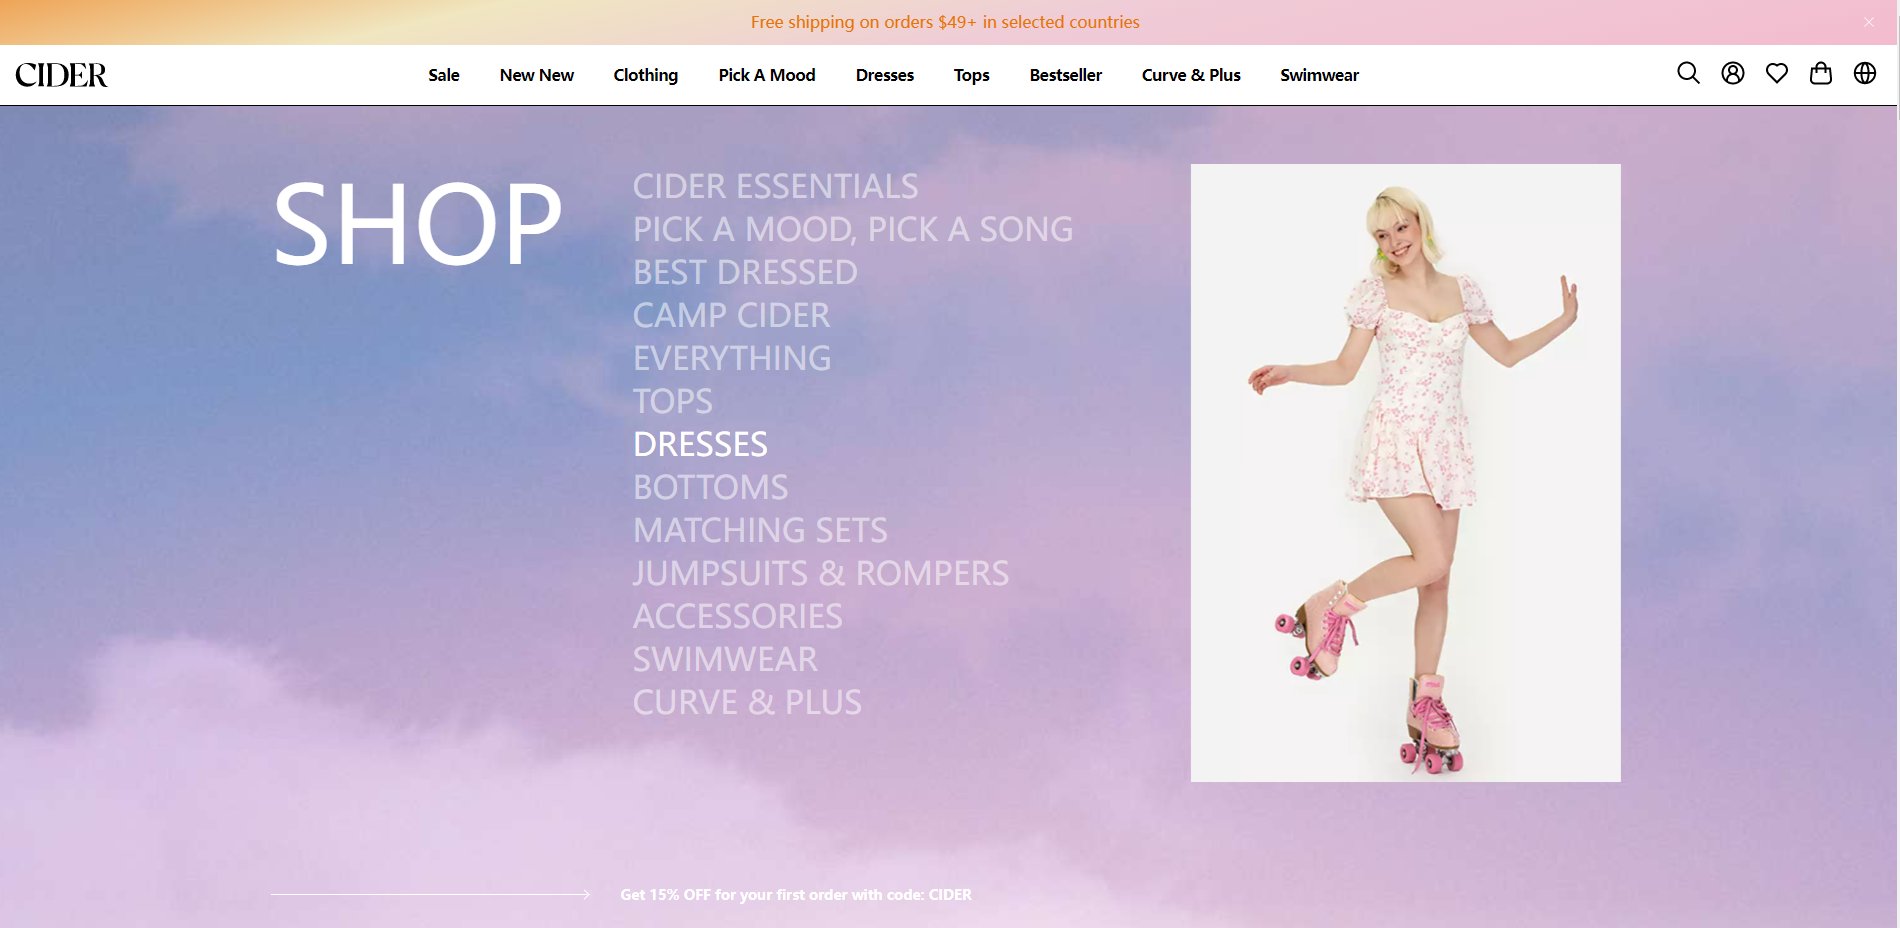Click the DRESSES category link
Screen dimensions: 1900x928
click(700, 444)
